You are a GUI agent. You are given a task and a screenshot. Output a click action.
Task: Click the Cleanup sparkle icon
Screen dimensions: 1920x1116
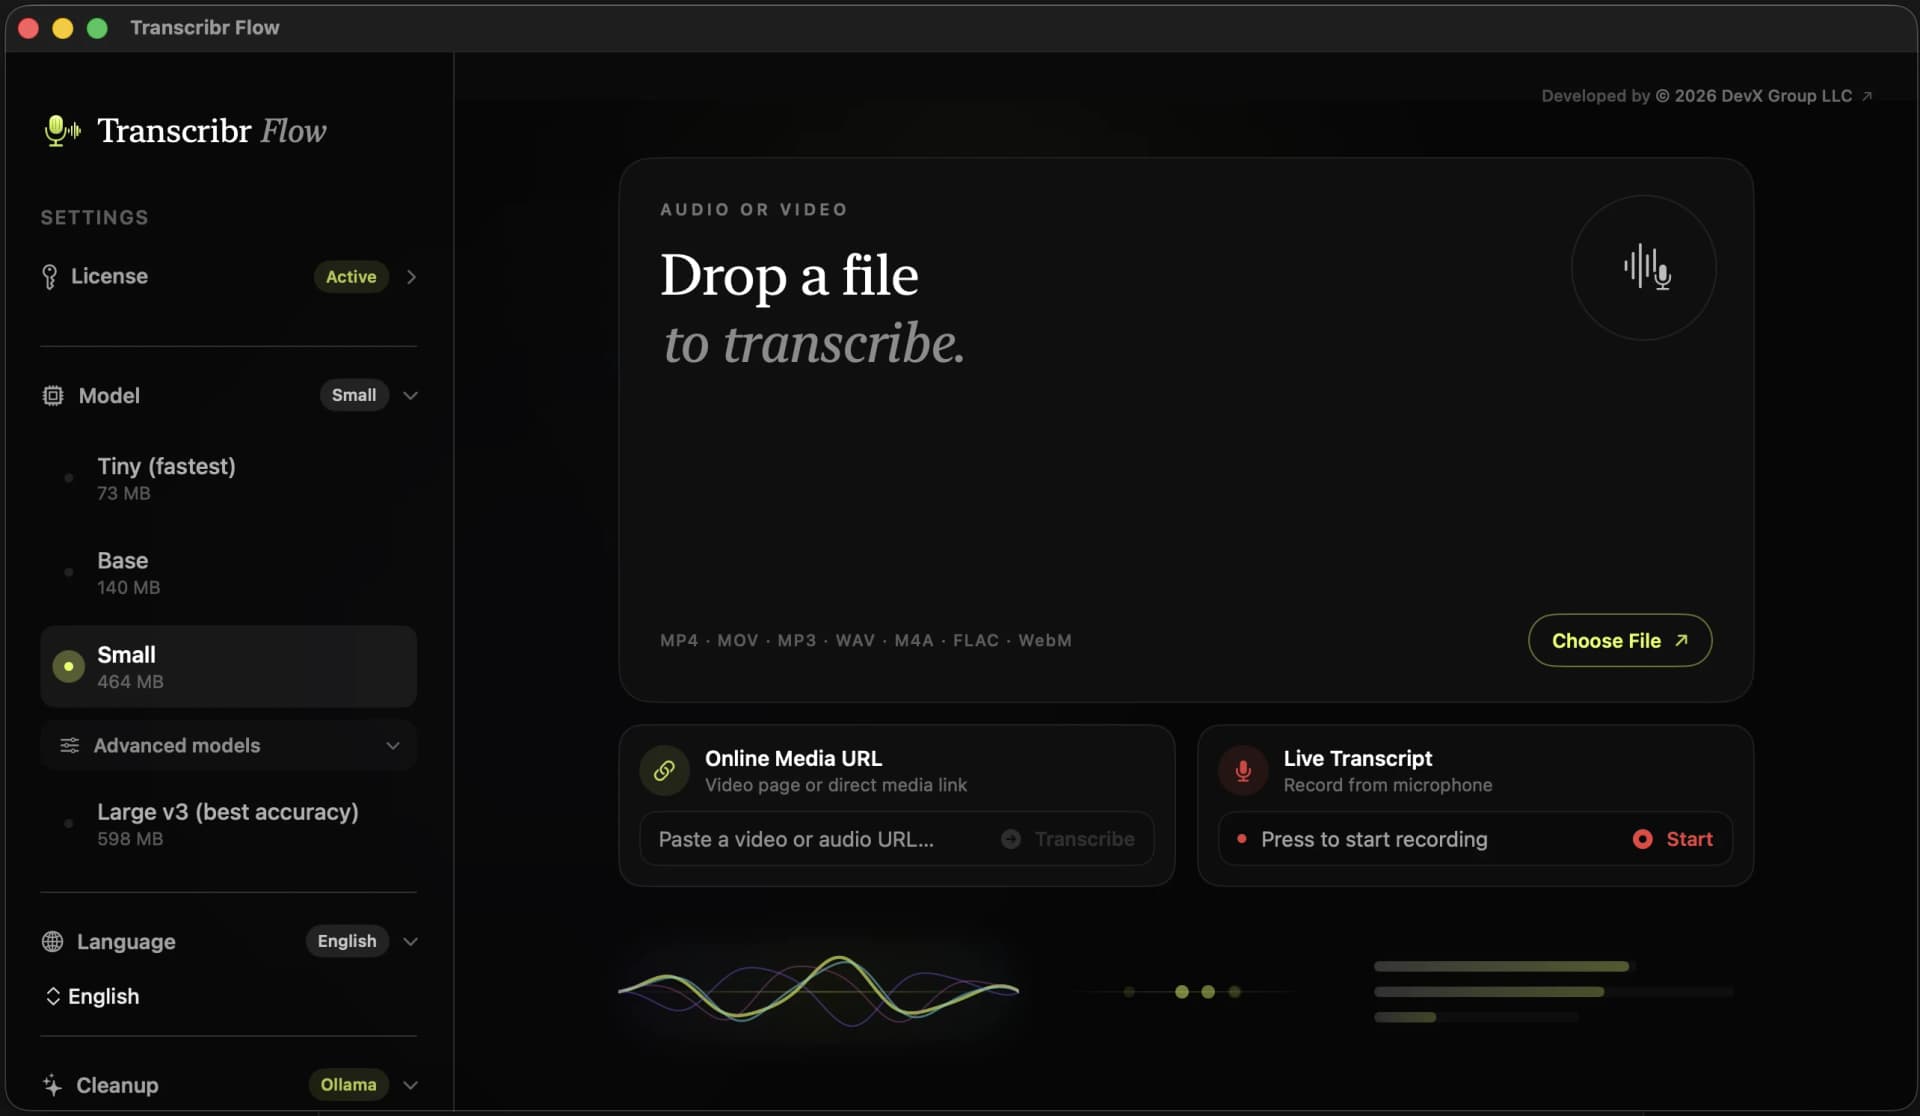[53, 1085]
